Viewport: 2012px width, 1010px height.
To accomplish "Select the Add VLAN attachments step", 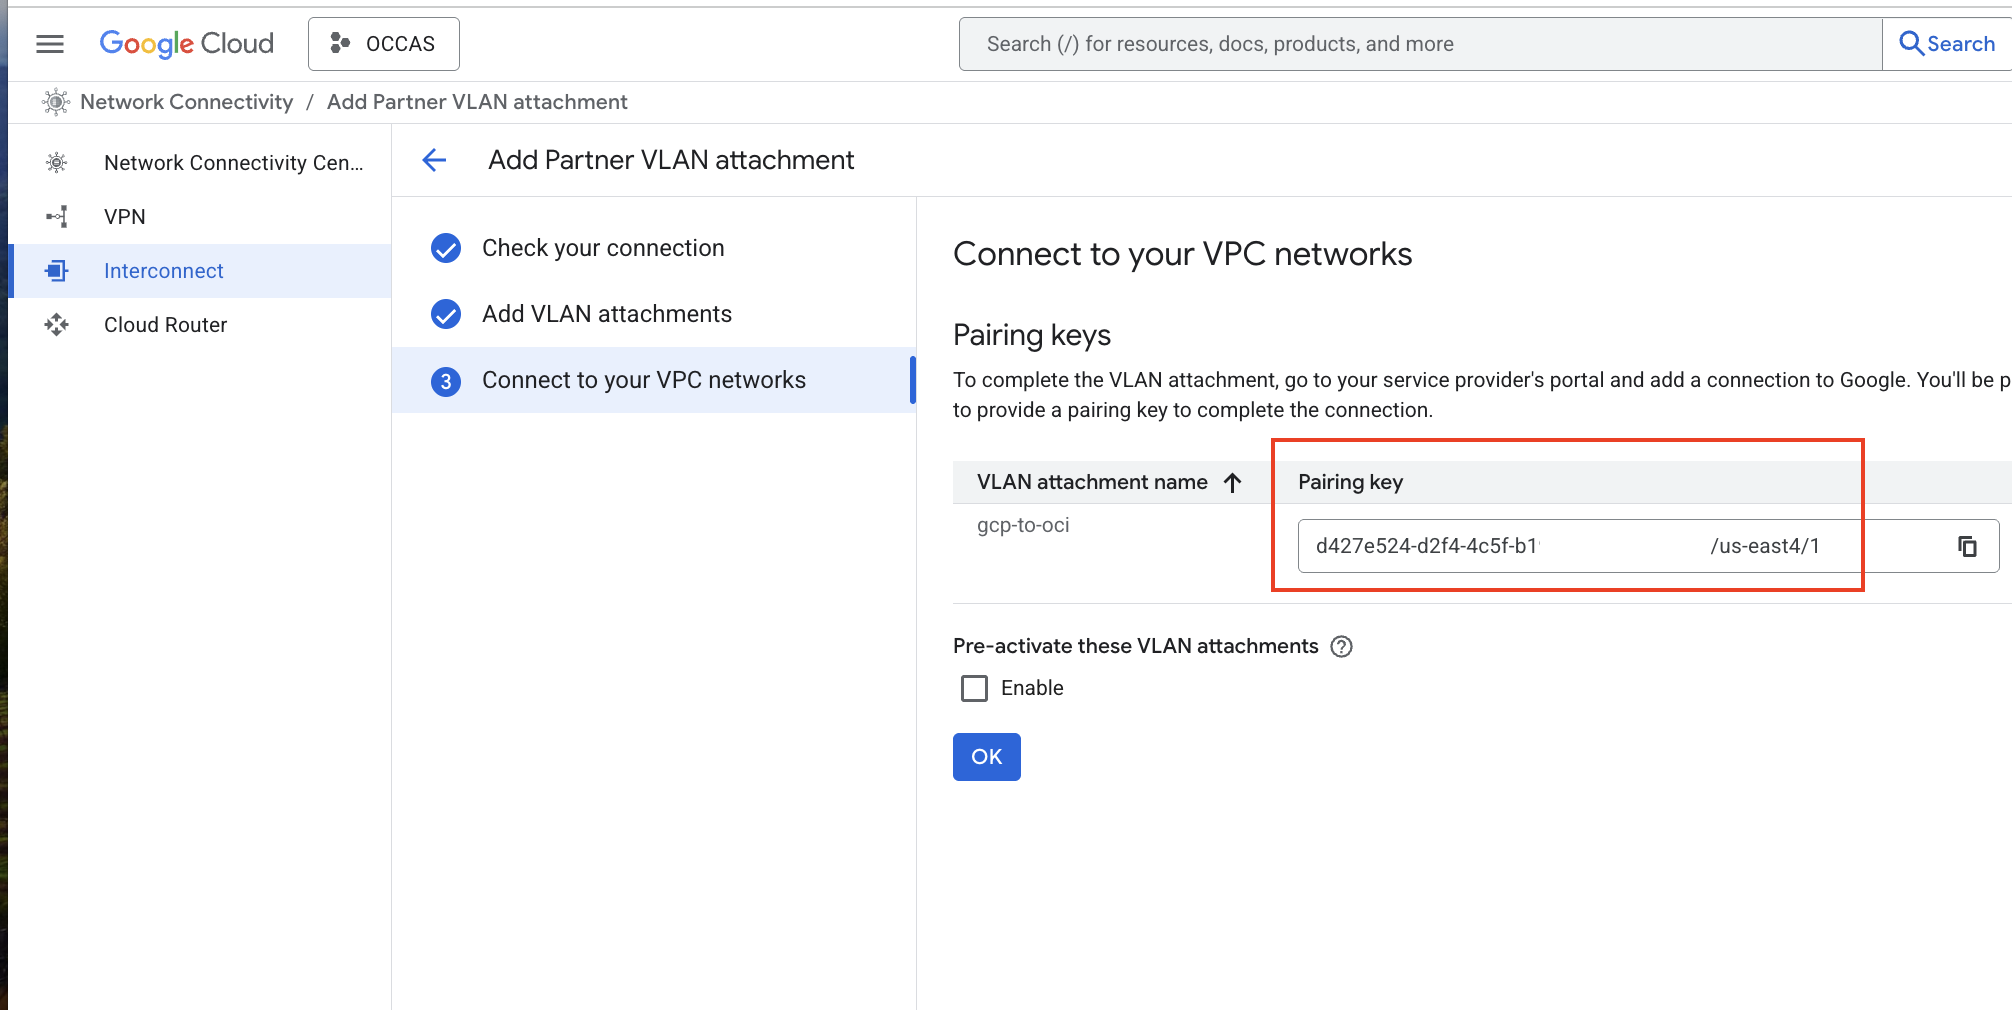I will [607, 314].
